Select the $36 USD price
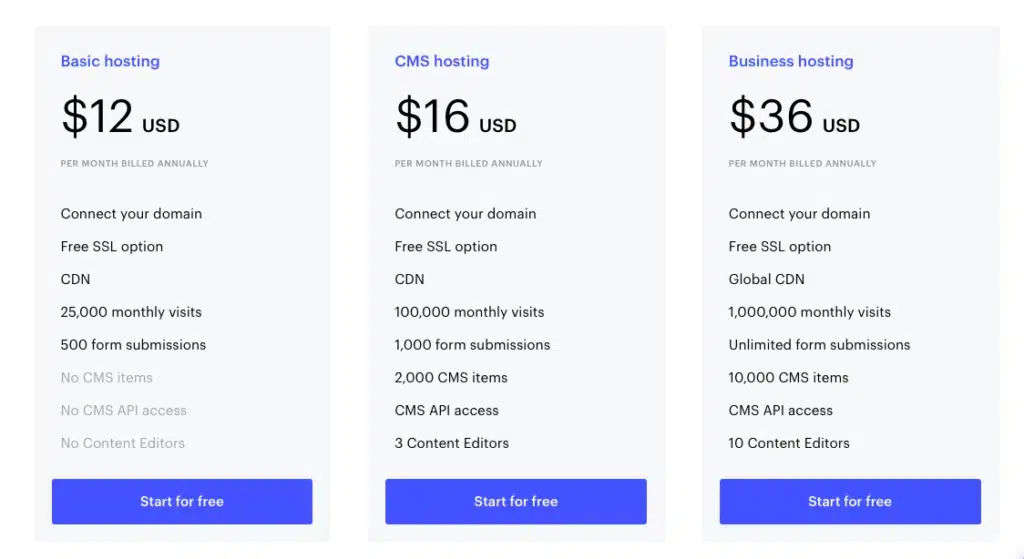 point(794,117)
